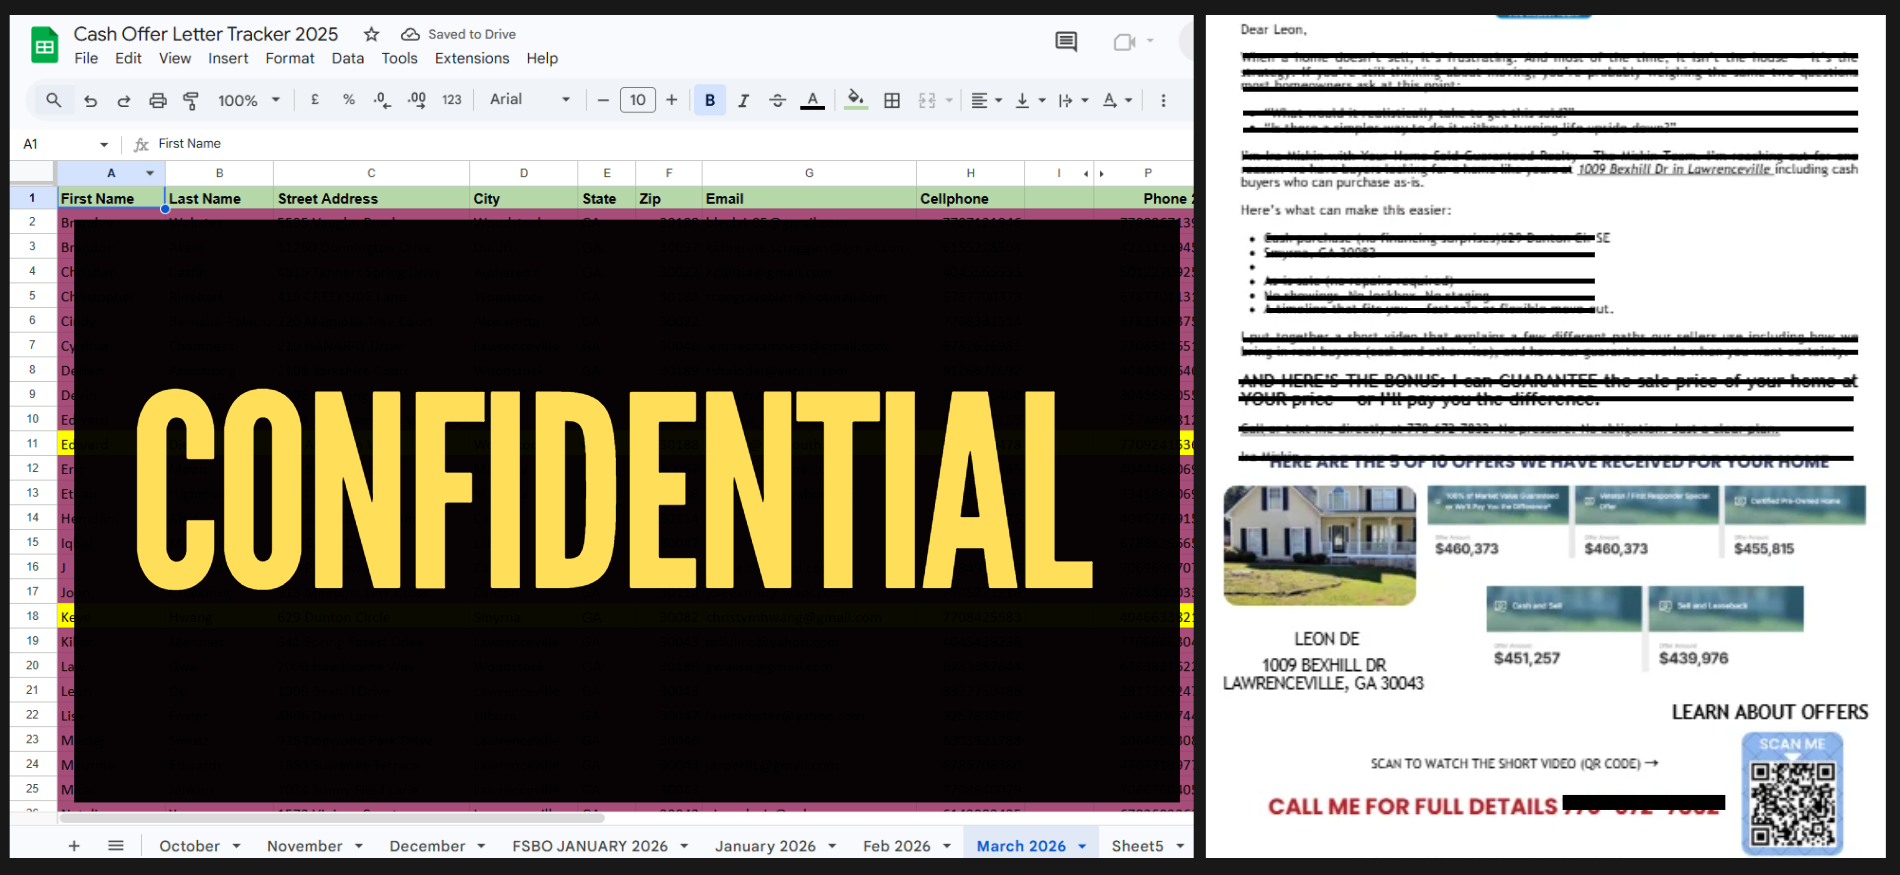Screen dimensions: 1900x875
Task: Open the comment history icon
Action: (1066, 42)
